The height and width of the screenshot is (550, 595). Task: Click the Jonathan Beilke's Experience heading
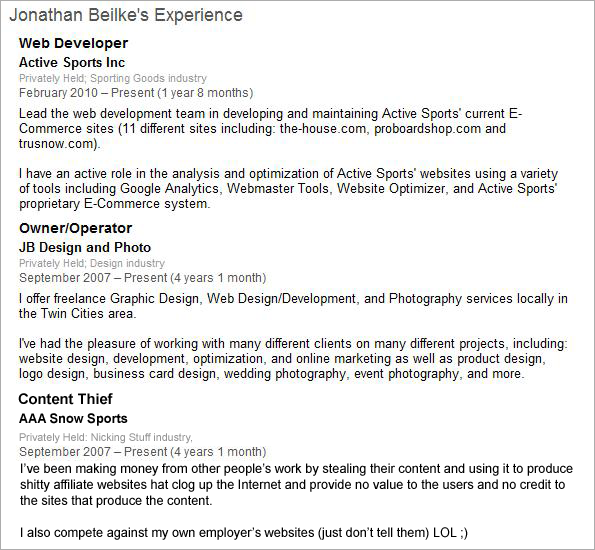point(126,15)
